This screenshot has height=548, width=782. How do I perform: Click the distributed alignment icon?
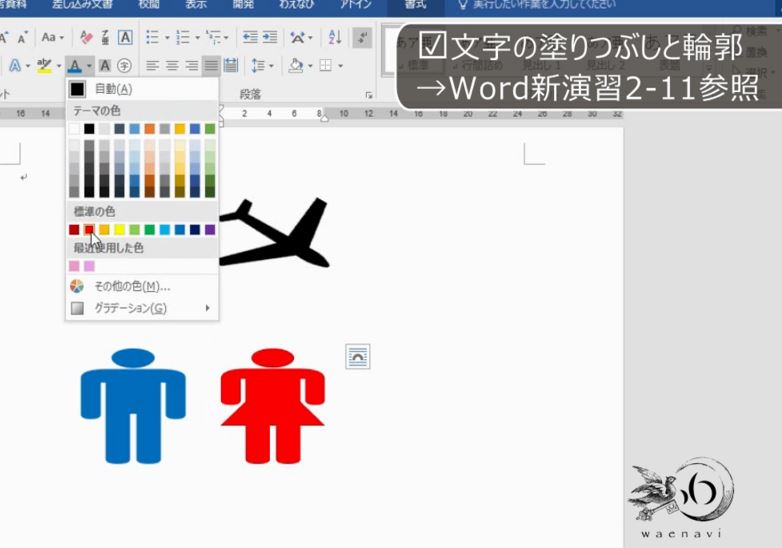230,65
